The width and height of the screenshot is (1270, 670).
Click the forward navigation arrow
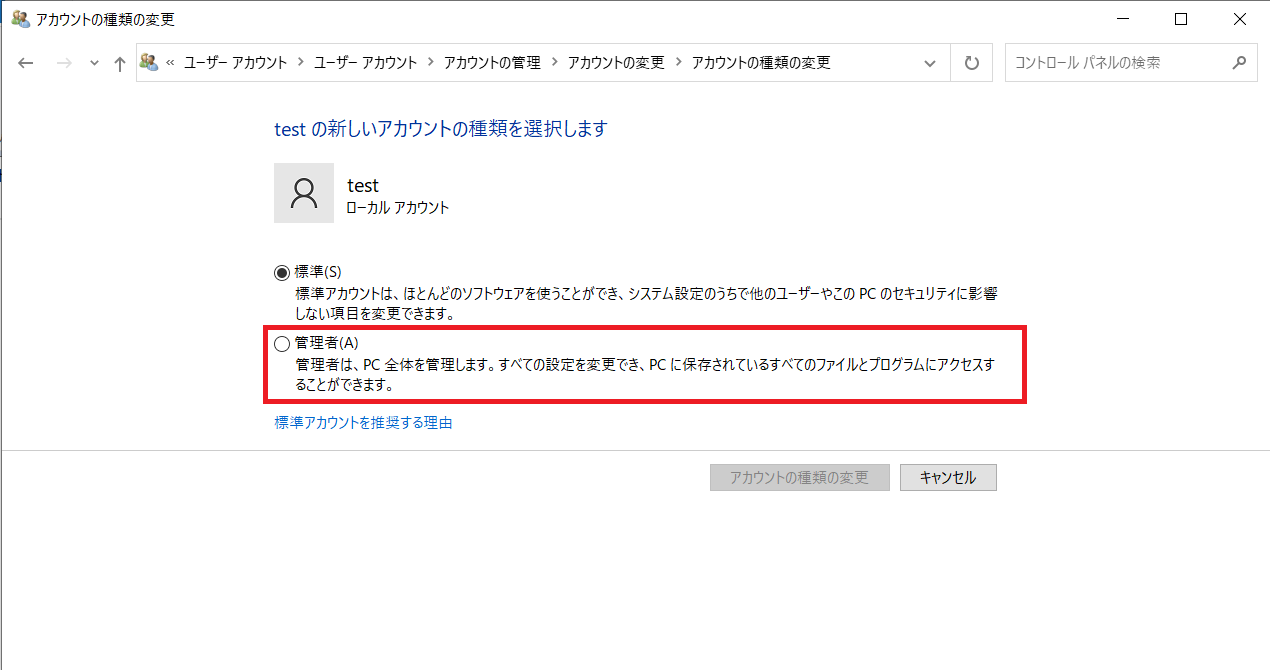click(63, 63)
